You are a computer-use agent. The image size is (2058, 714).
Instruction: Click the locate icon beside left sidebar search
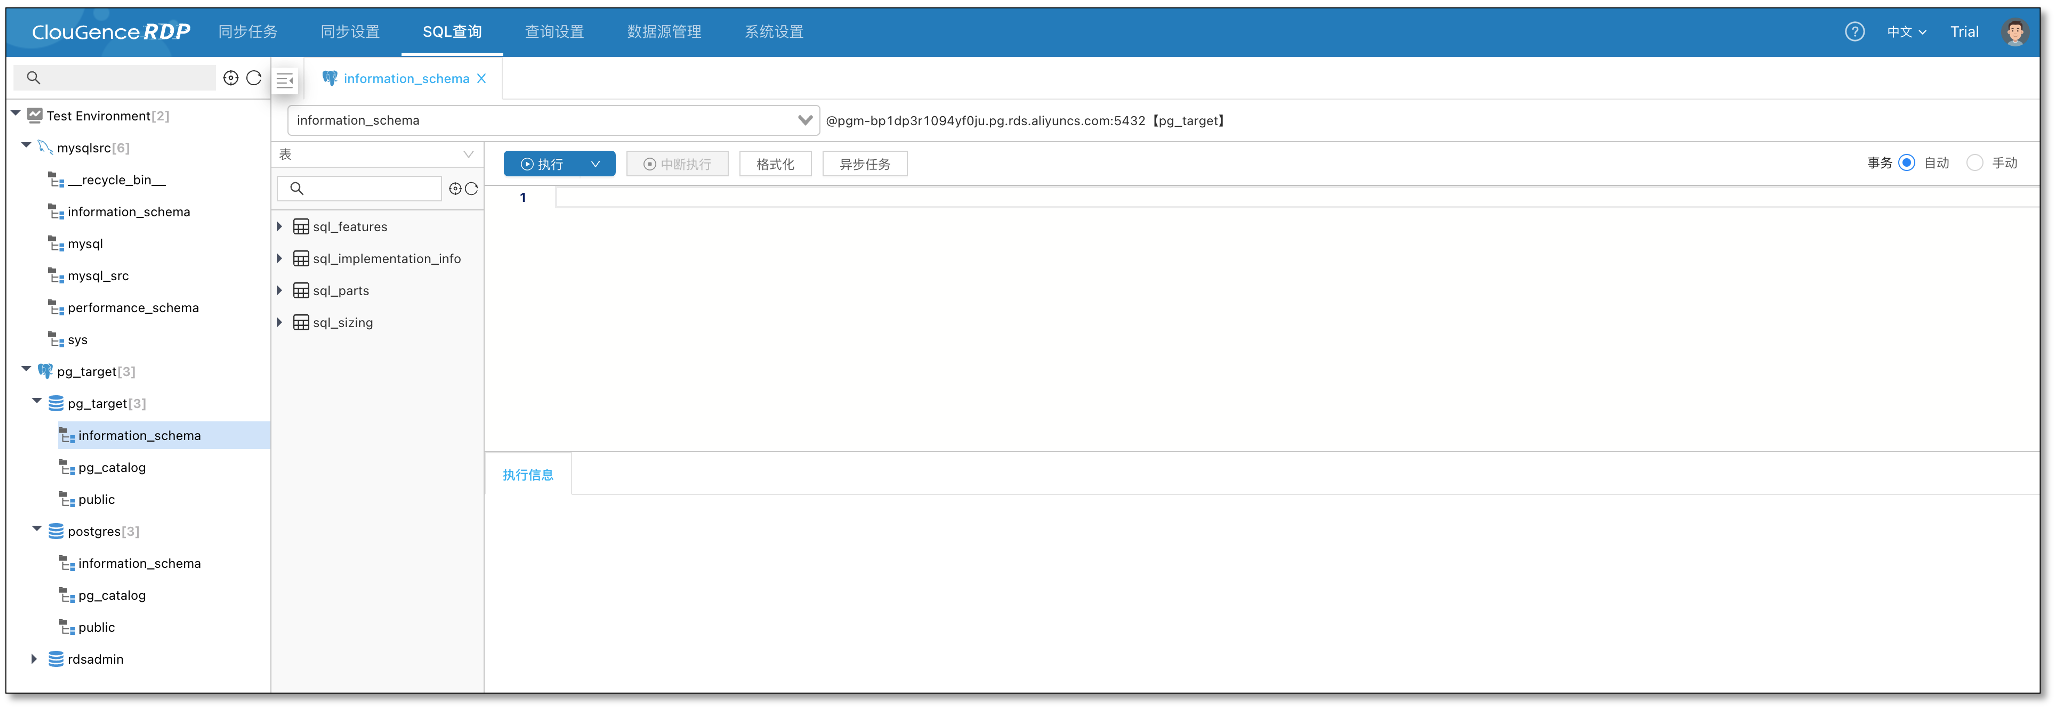pos(231,78)
